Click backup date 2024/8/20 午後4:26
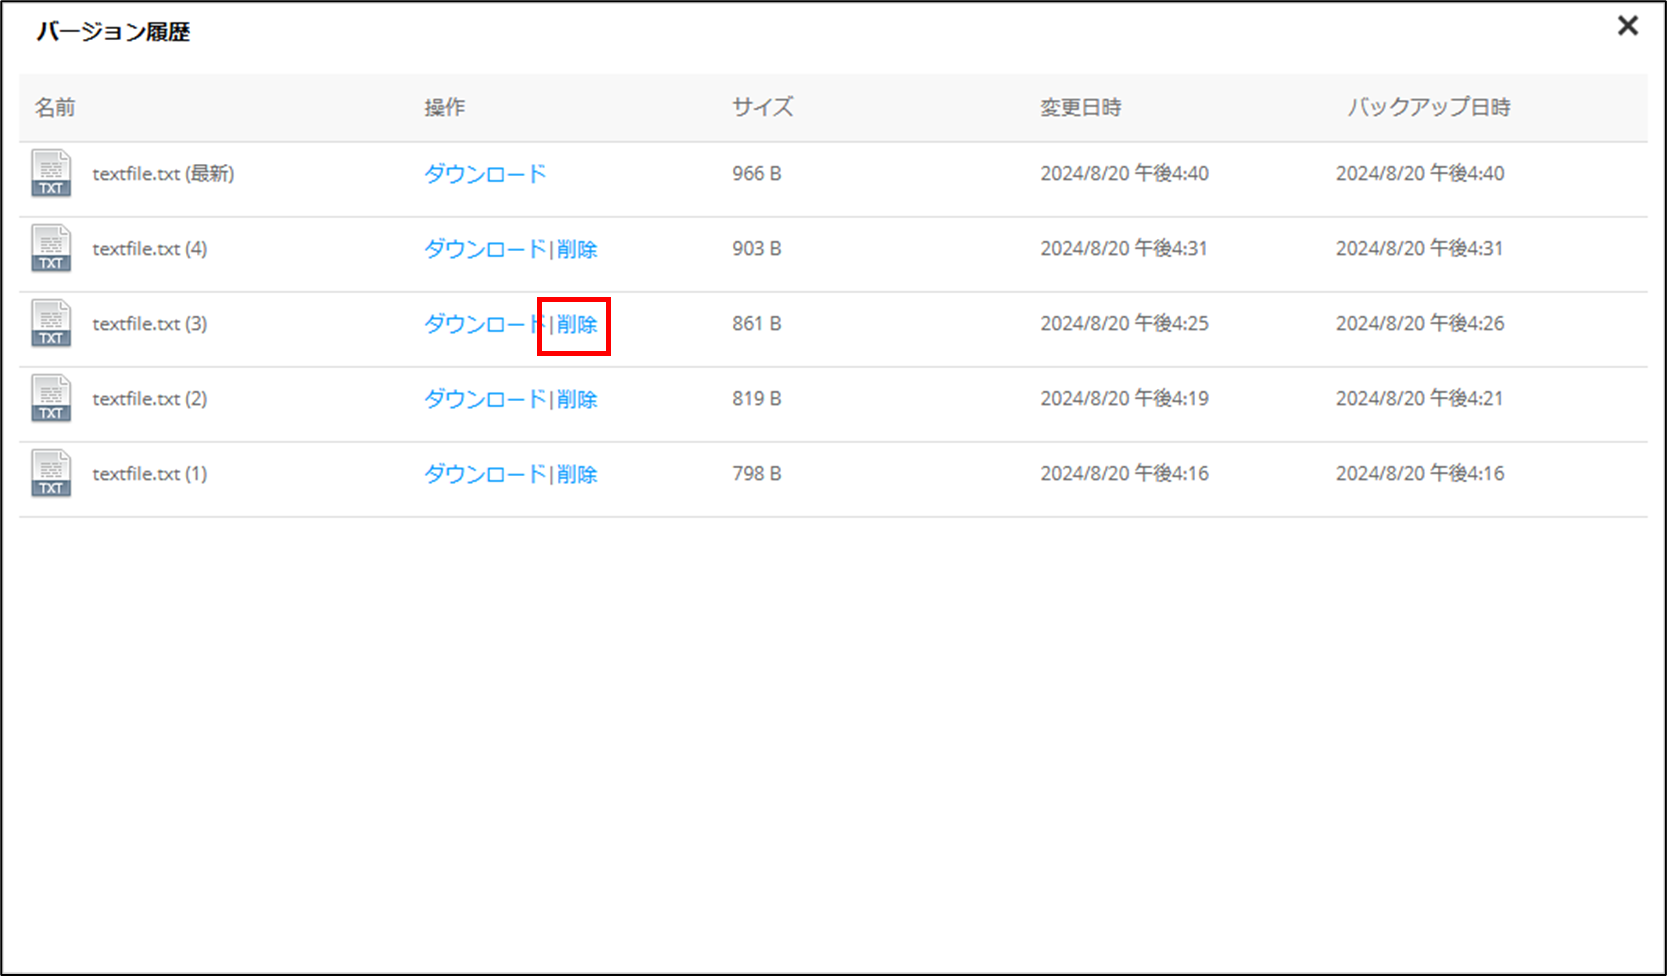The image size is (1667, 976). pyautogui.click(x=1420, y=323)
